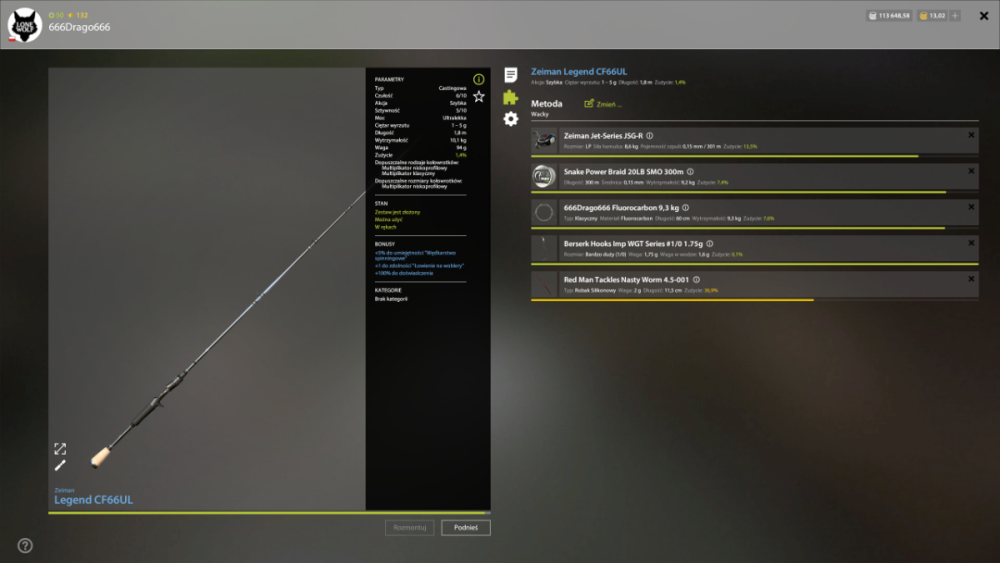The height and width of the screenshot is (563, 1000).
Task: Show info for Red Man Tackles Nasty Worm
Action: (x=696, y=280)
